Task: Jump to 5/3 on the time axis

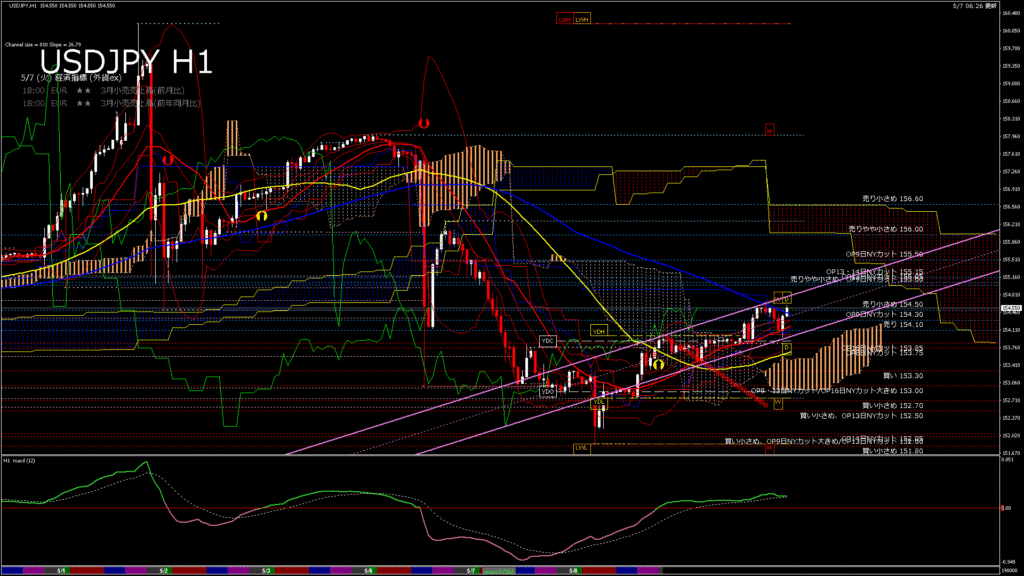Action: click(265, 570)
